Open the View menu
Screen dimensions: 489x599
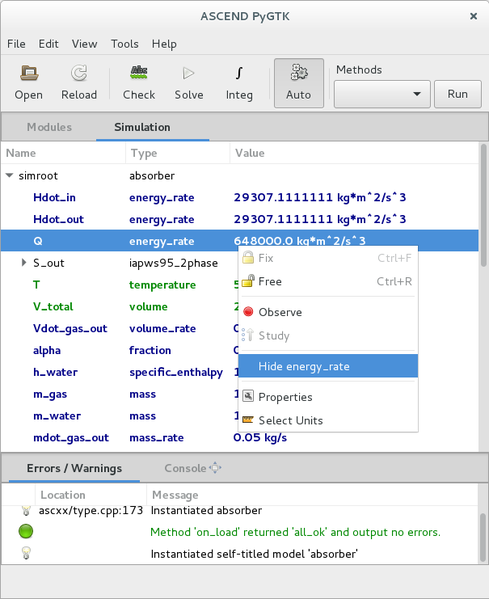84,44
